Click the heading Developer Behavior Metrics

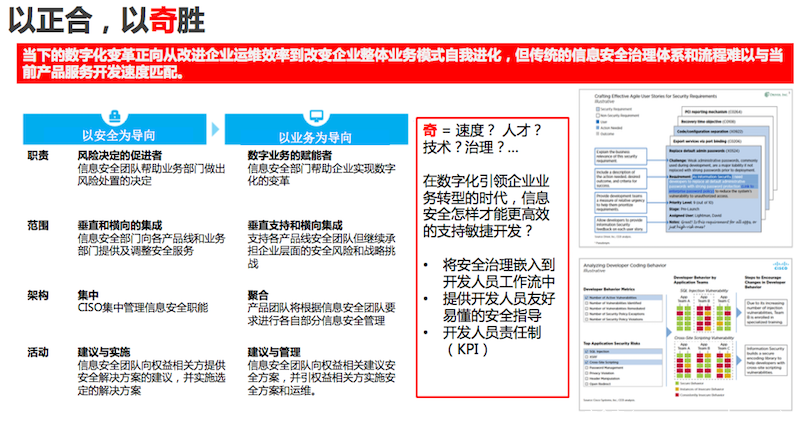click(609, 289)
